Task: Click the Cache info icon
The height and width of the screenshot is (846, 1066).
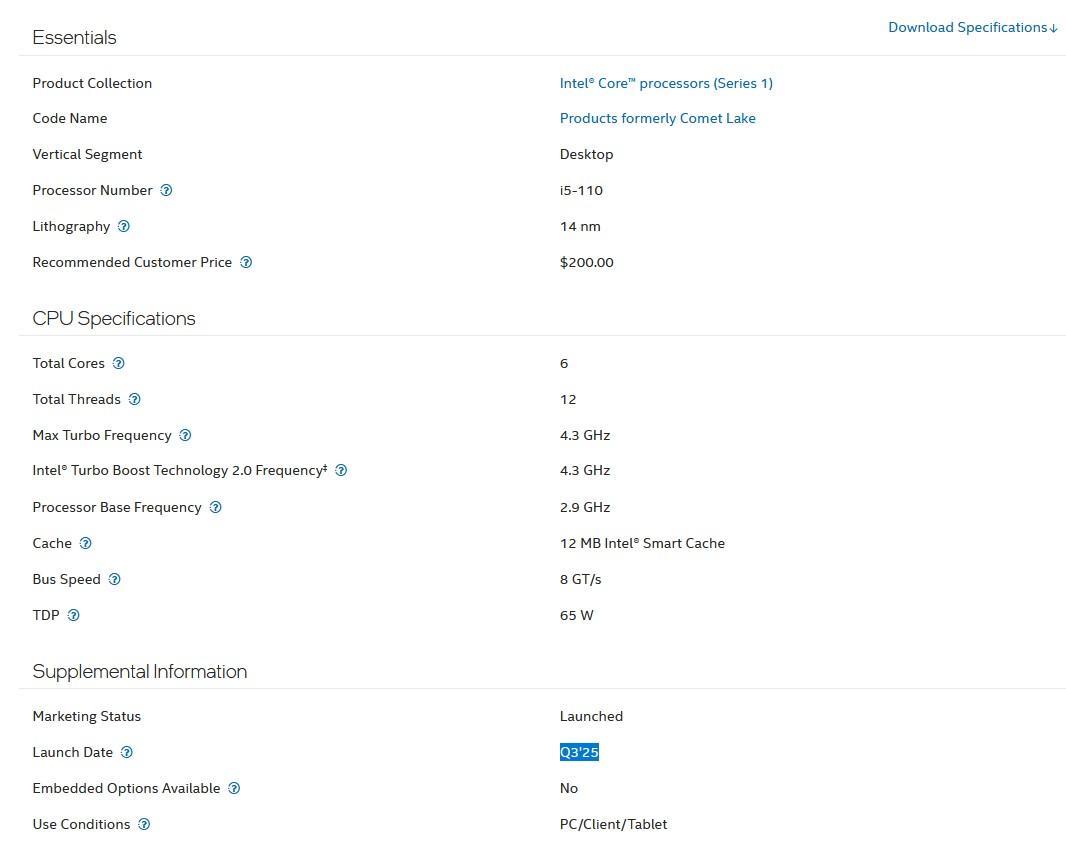Action: pyautogui.click(x=86, y=543)
